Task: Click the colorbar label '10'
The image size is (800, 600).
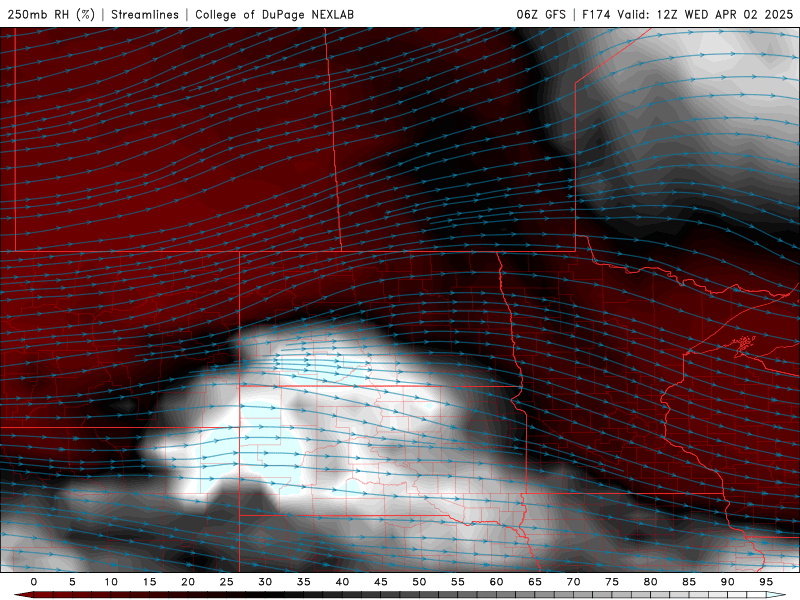Action: (x=111, y=582)
